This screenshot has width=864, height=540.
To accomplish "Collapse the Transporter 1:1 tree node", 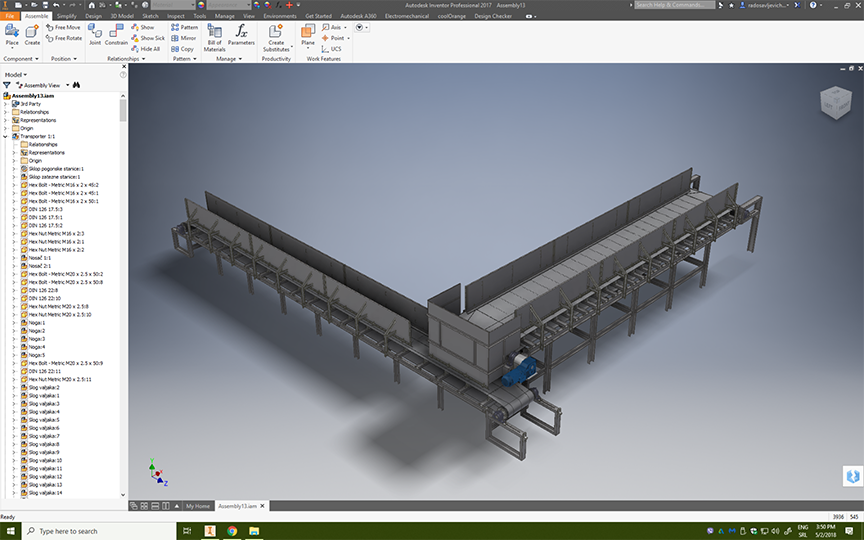I will 5,136.
